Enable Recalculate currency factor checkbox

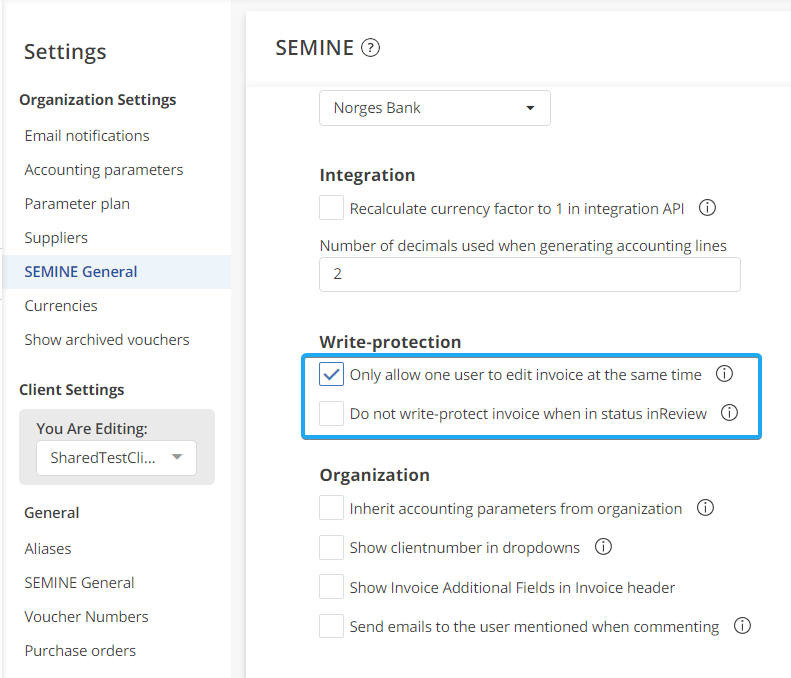pyautogui.click(x=332, y=208)
